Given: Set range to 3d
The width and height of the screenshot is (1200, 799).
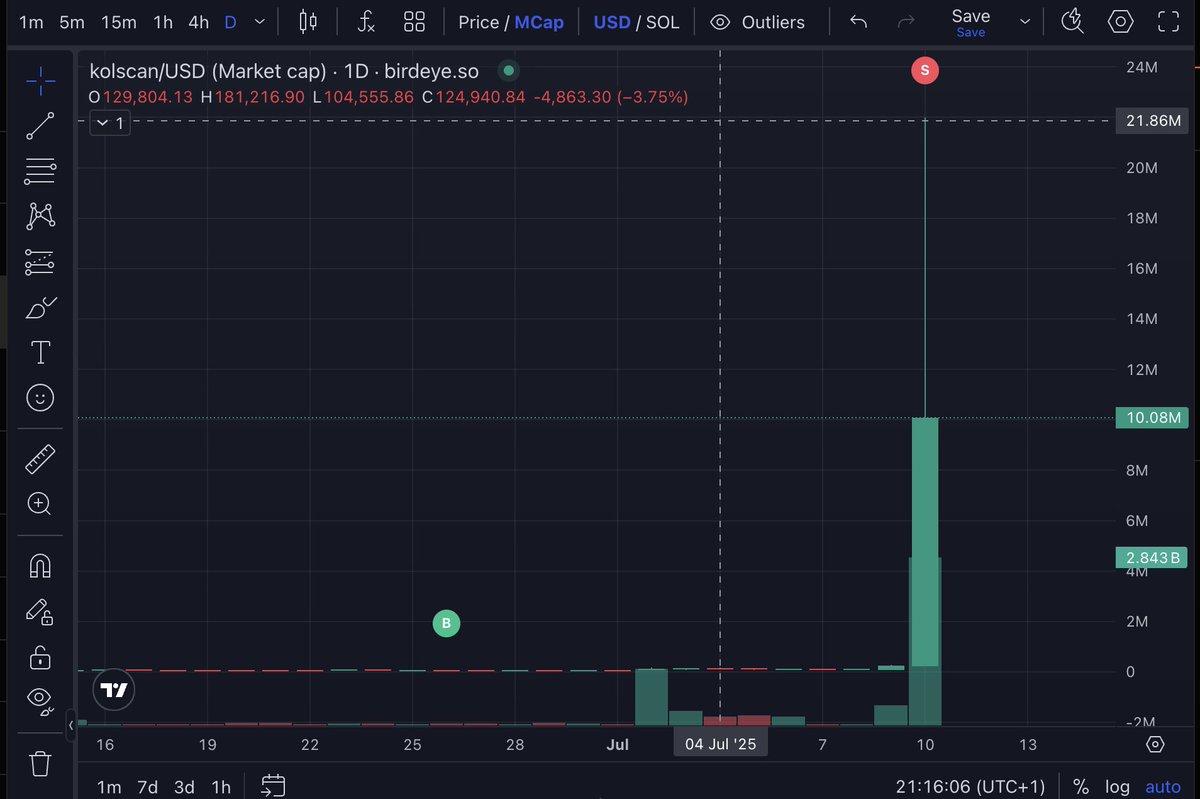Looking at the screenshot, I should pyautogui.click(x=184, y=787).
